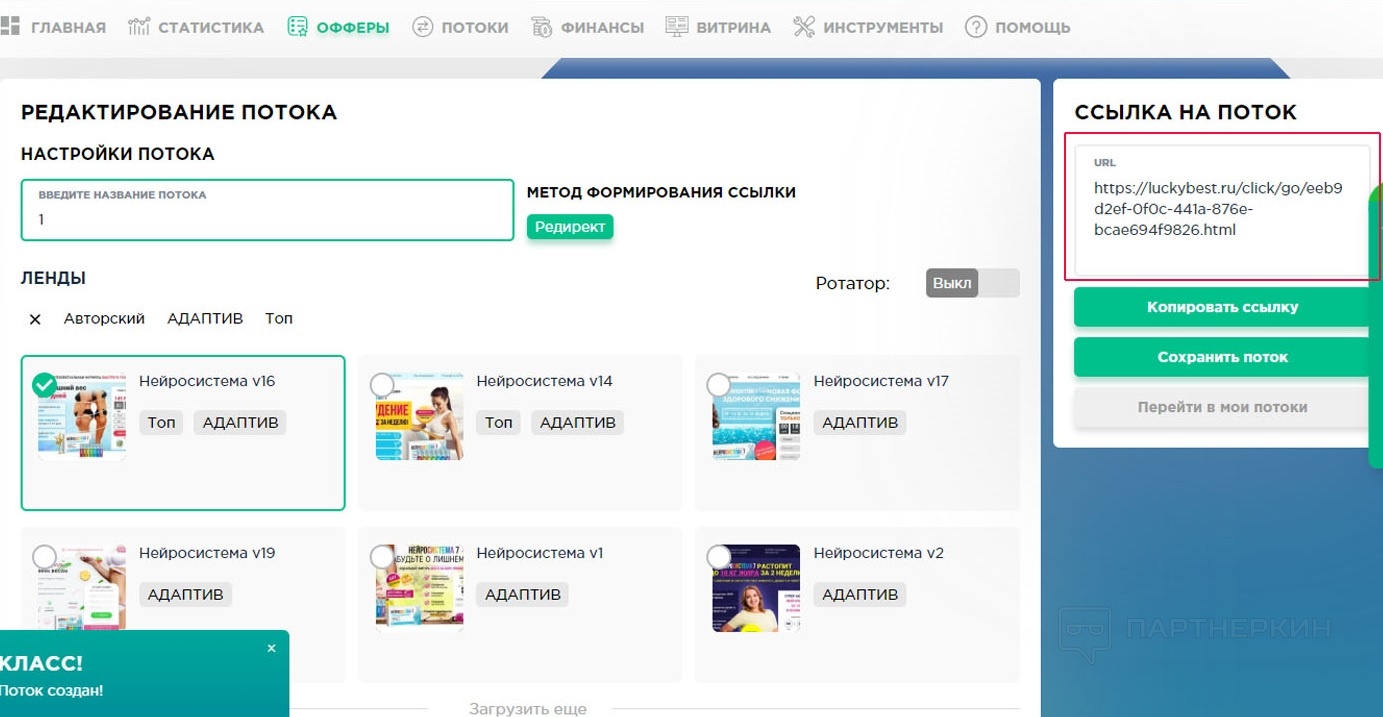Click the АДАПТИВ tag on Нейросистема v1

(x=522, y=595)
